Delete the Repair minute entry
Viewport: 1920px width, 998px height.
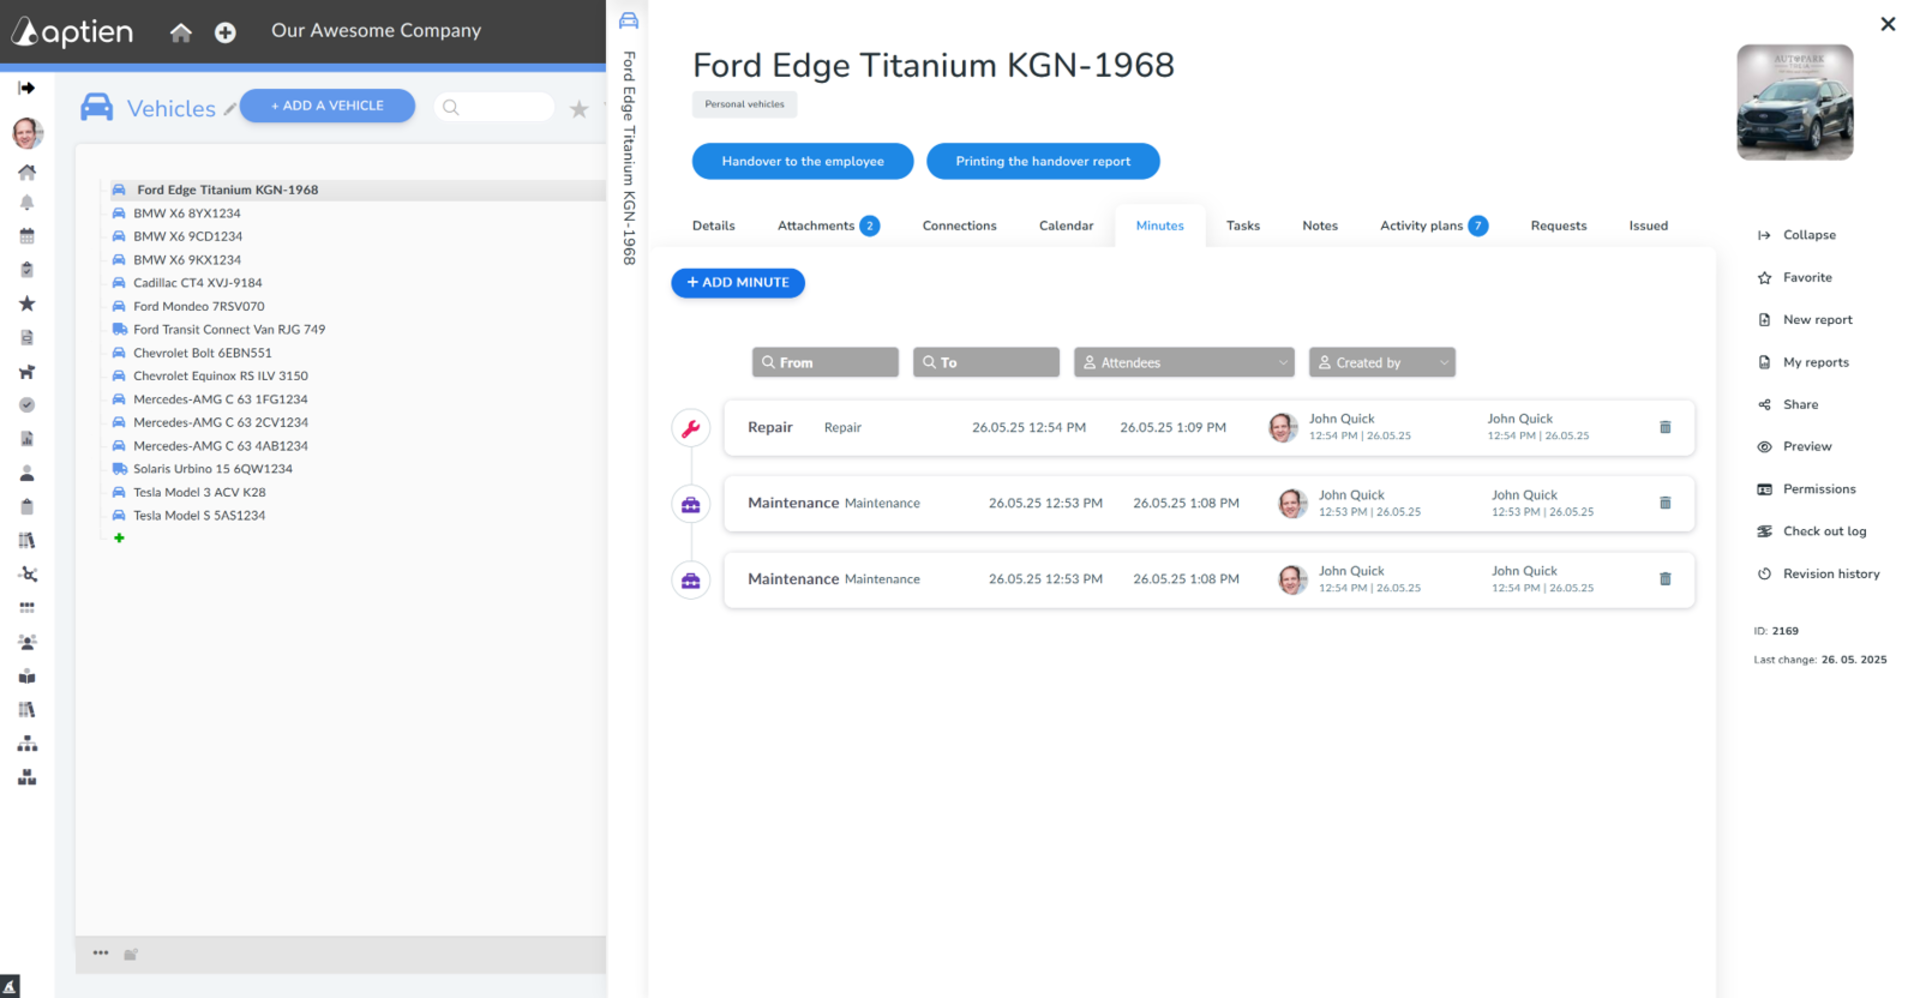click(x=1665, y=427)
